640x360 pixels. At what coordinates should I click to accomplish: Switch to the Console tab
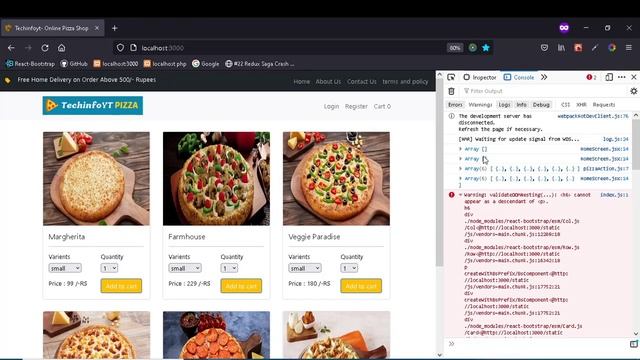tap(519, 77)
